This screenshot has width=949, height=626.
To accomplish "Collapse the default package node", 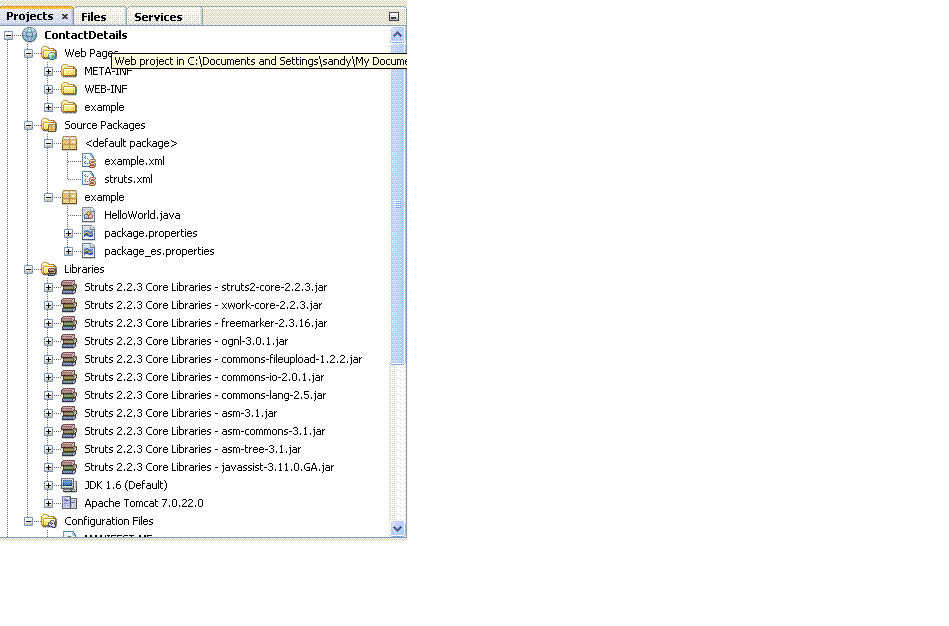I will pyautogui.click(x=48, y=143).
